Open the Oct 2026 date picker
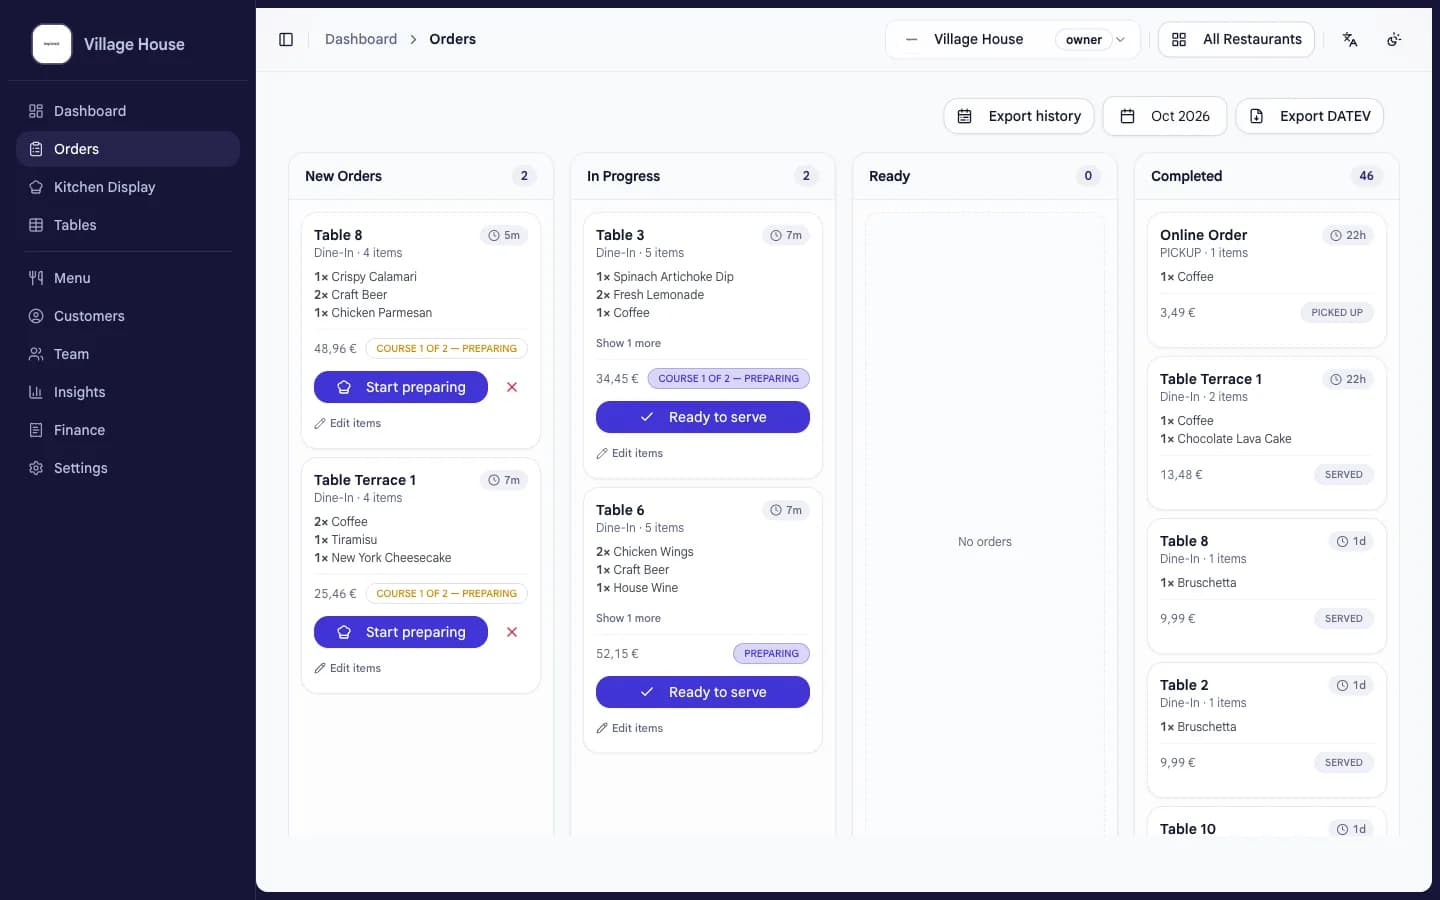Screen dimensions: 1440x900 [x=1166, y=116]
